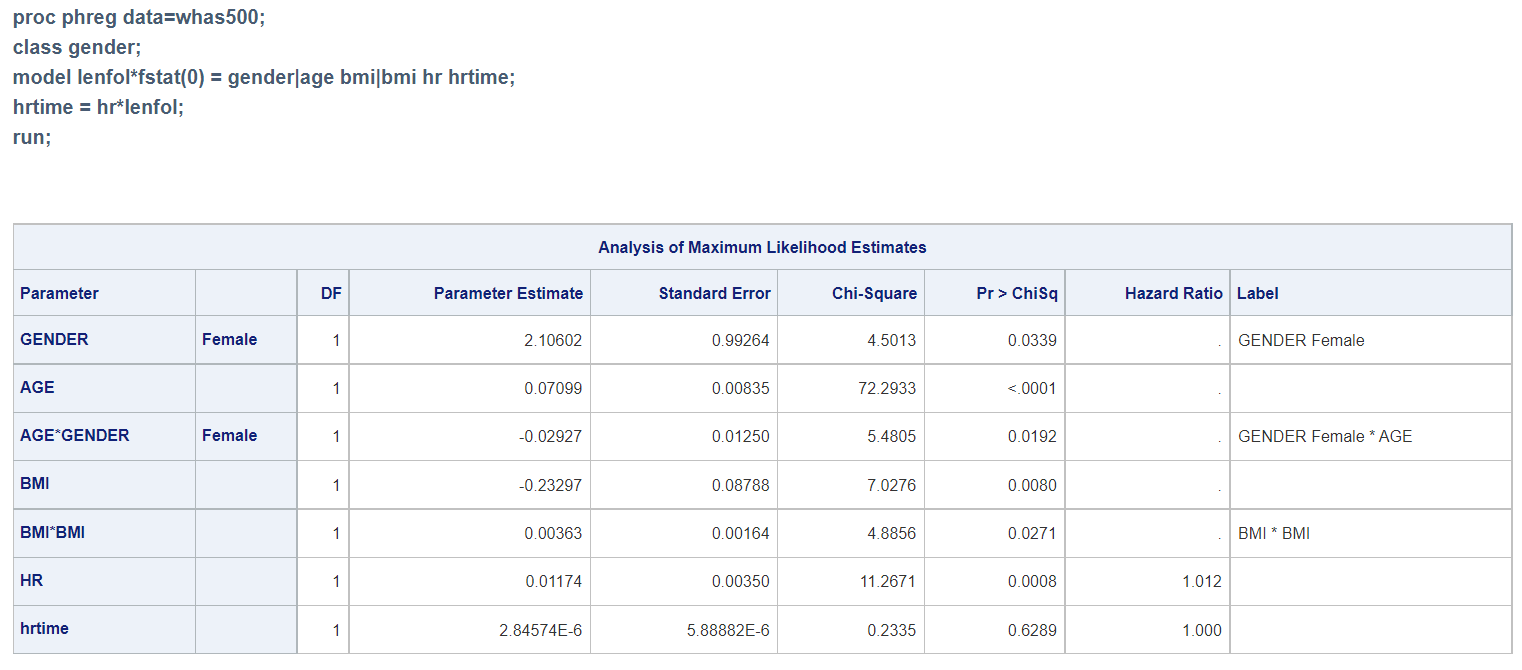Click the estimate value 0.00363
This screenshot has width=1522, height=670.
pos(553,533)
